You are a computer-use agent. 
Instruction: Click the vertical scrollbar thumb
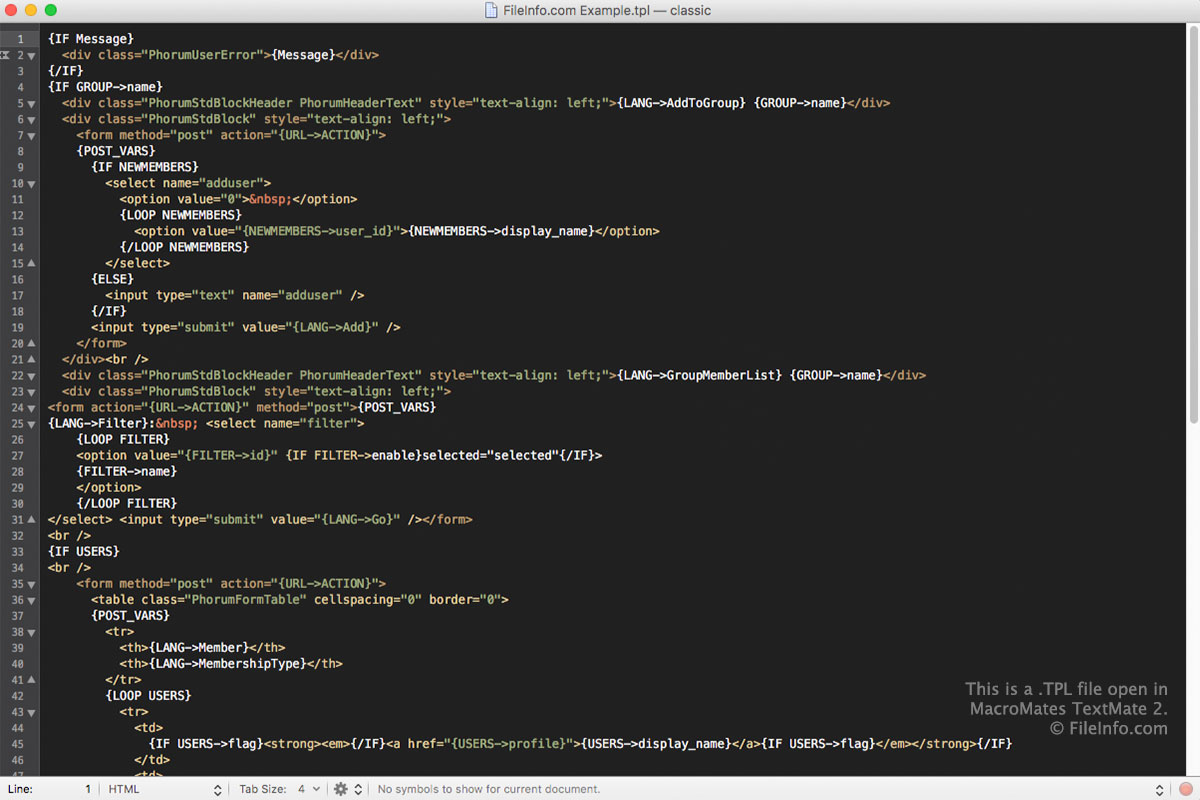click(x=1194, y=225)
